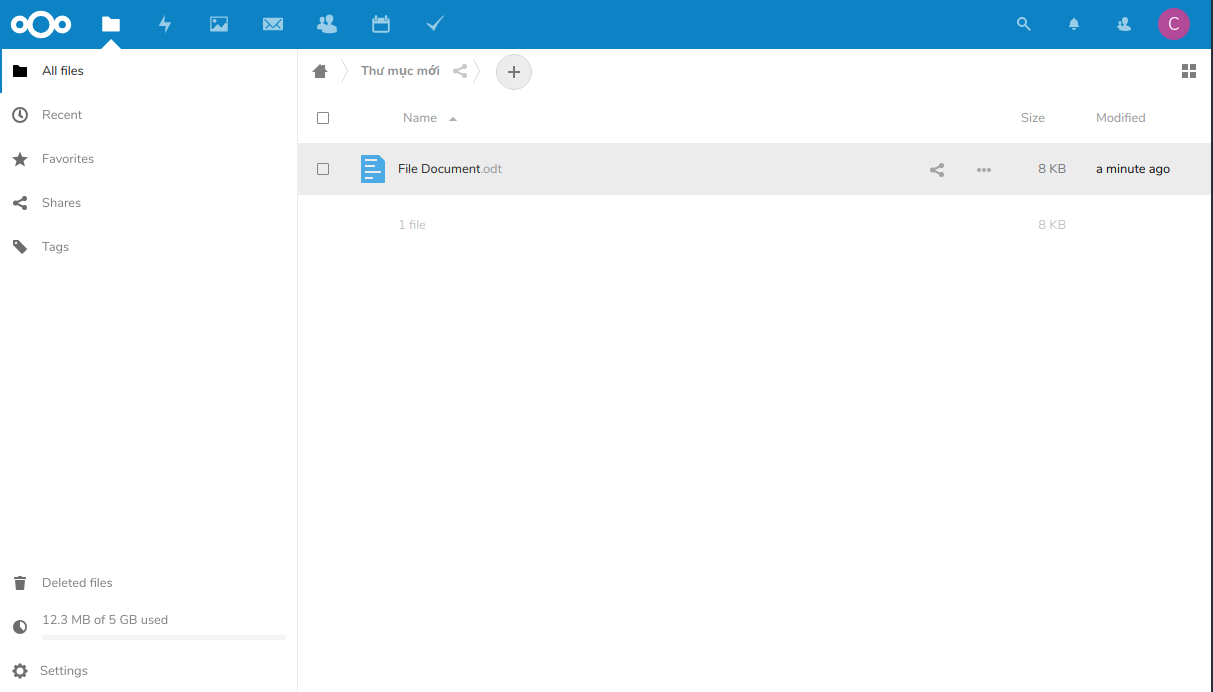
Task: Click the storage usage bar
Action: [x=164, y=637]
